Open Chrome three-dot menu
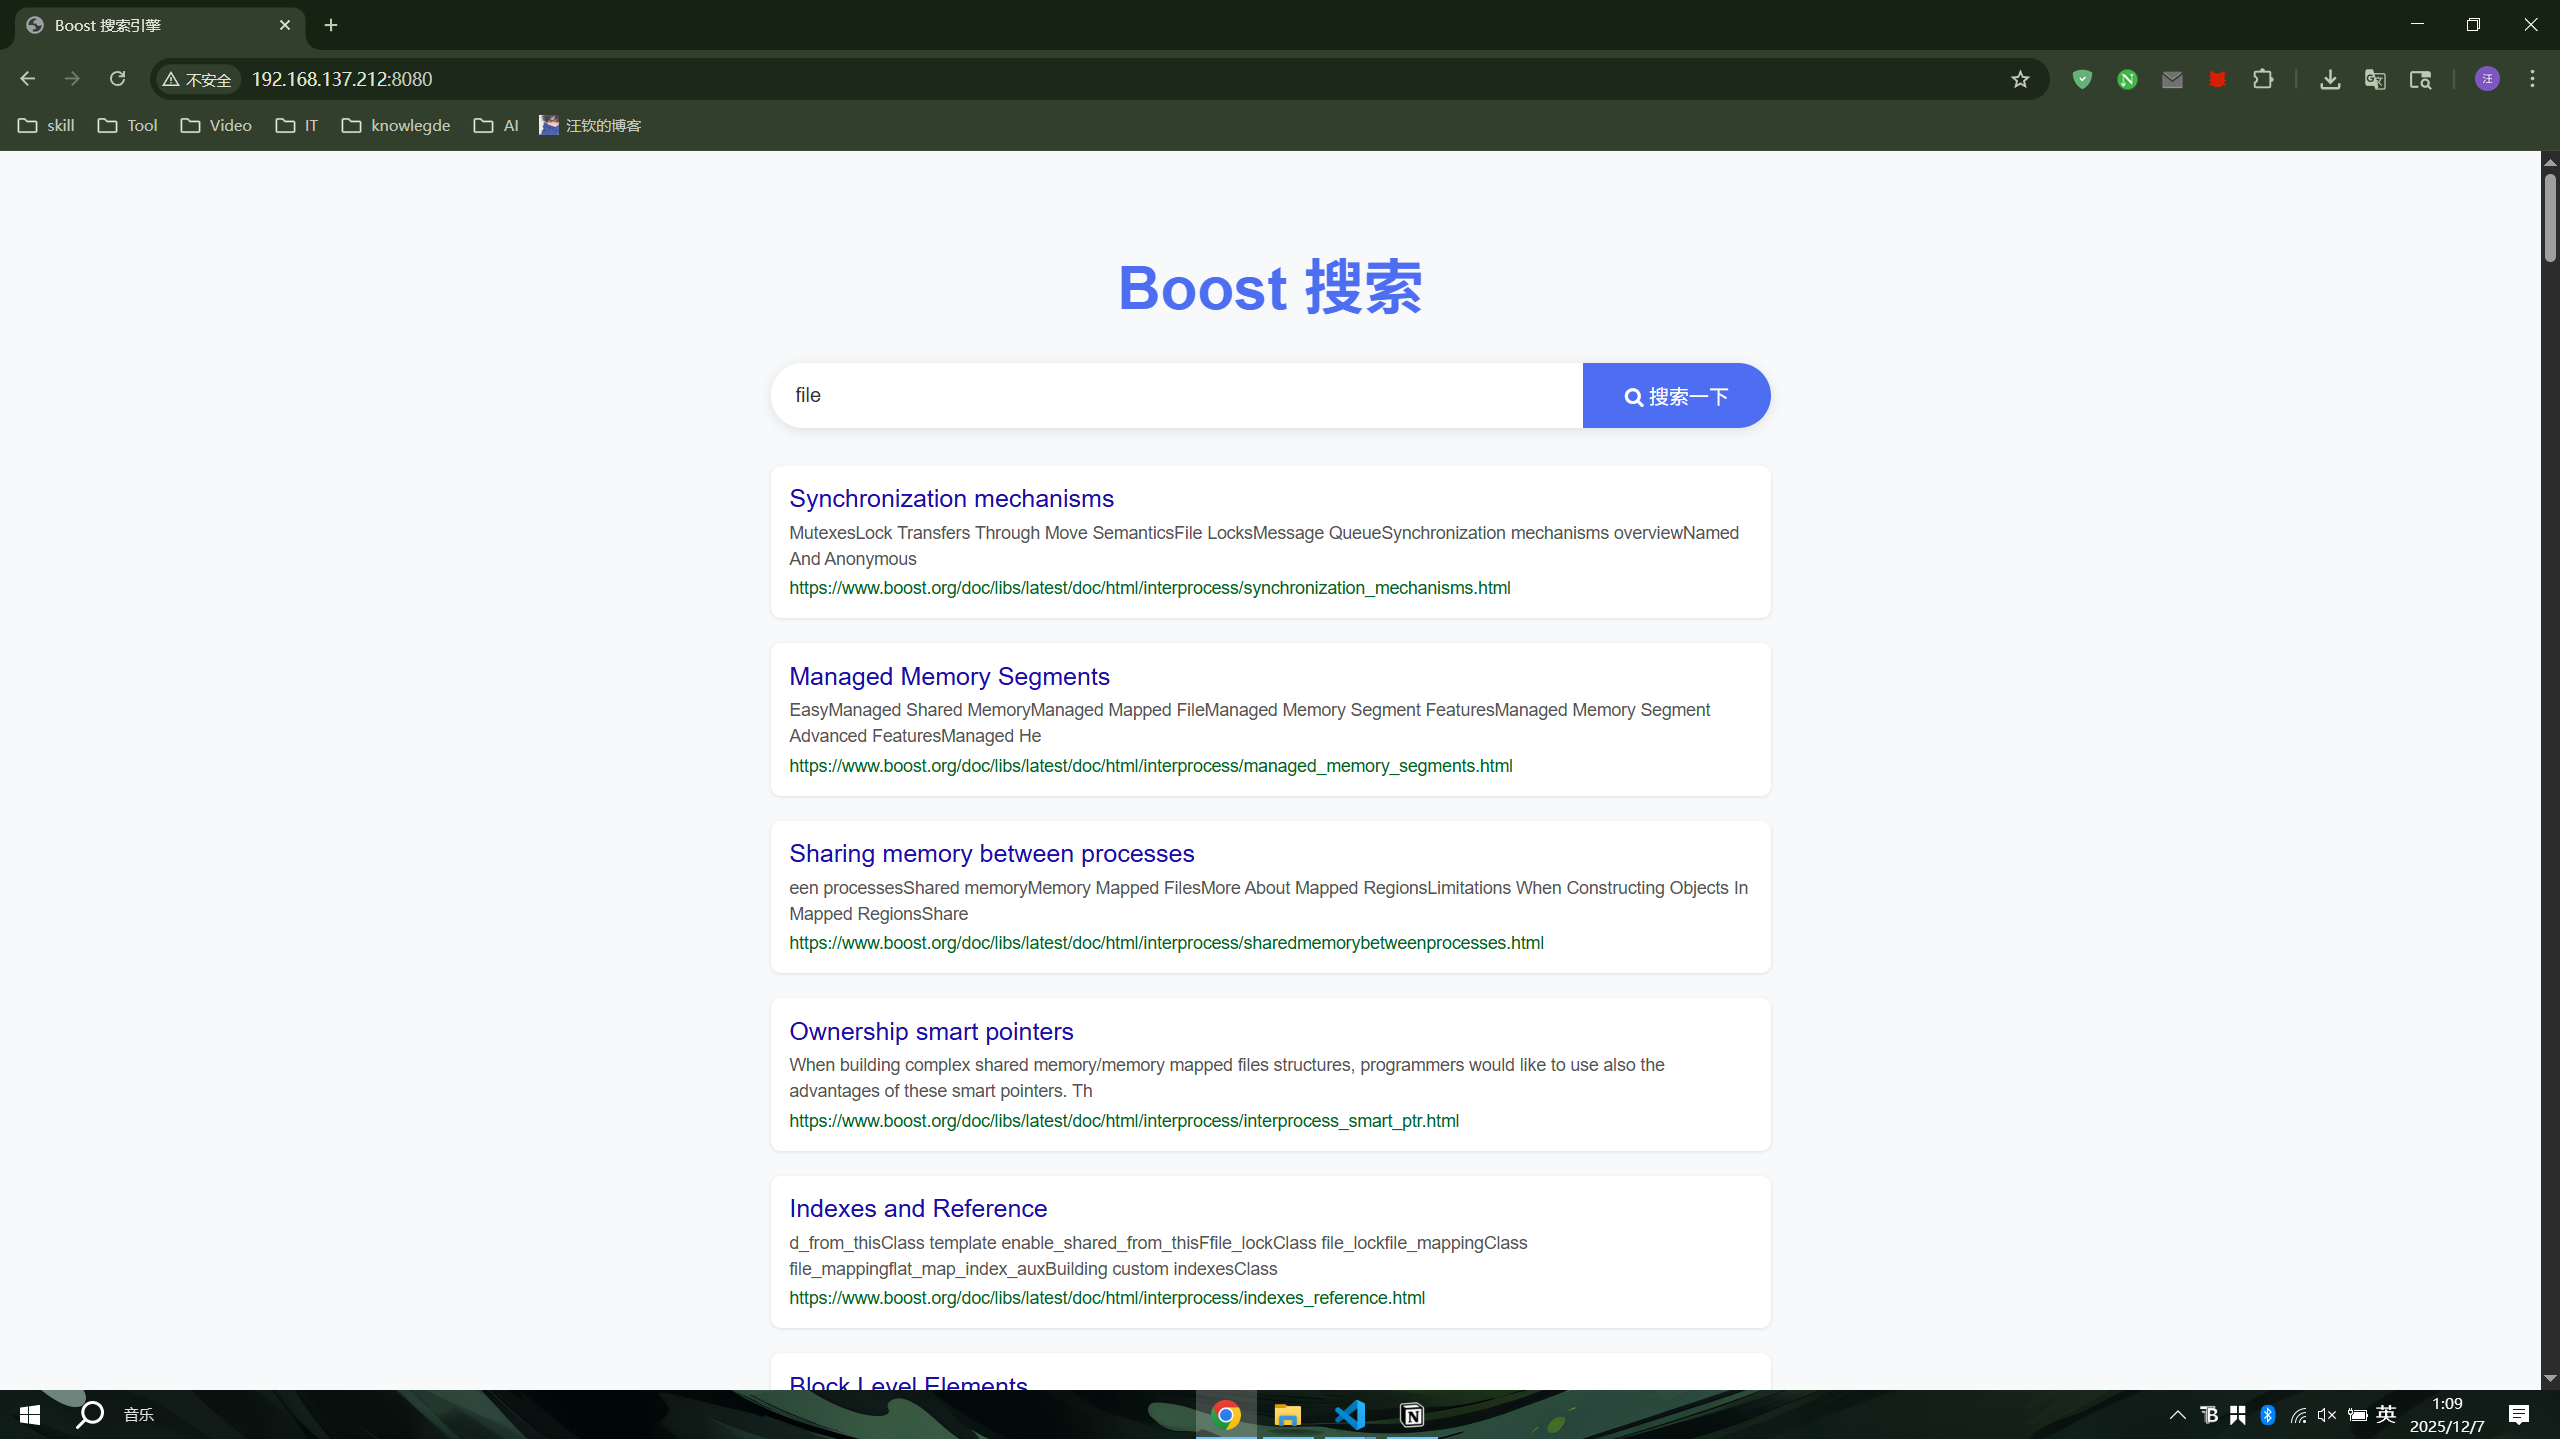The image size is (2560, 1439). (2532, 79)
